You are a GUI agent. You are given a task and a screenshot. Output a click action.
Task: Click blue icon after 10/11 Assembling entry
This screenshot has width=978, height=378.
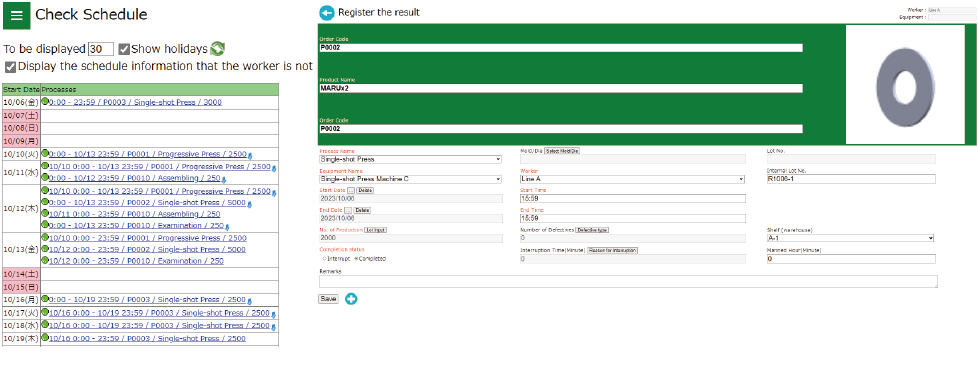223,179
